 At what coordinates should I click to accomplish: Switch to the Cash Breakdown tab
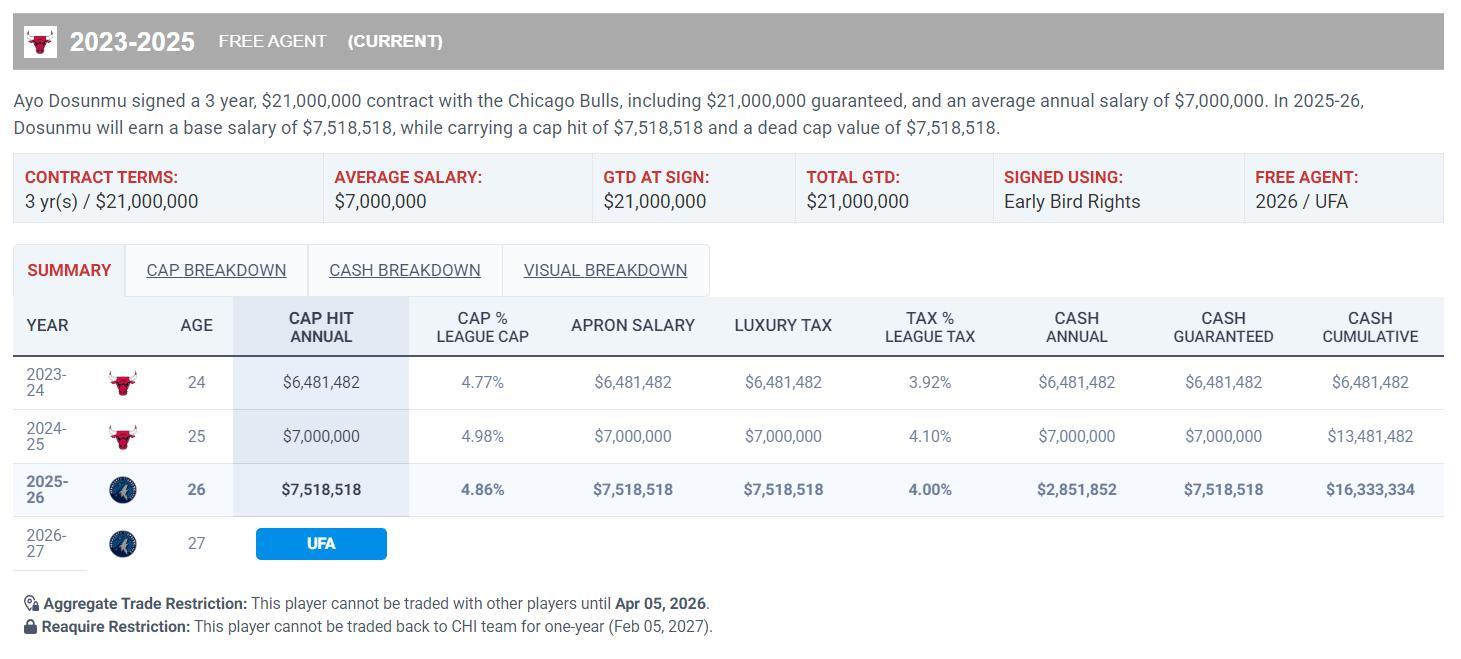click(x=404, y=271)
